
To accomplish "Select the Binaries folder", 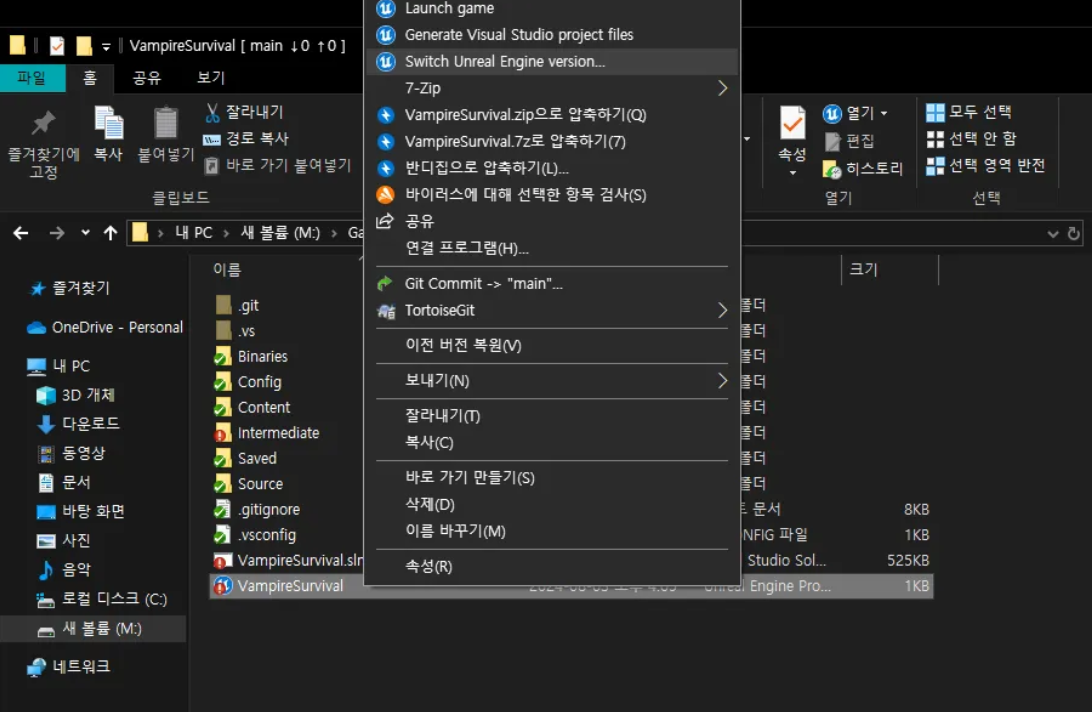I will click(251, 357).
